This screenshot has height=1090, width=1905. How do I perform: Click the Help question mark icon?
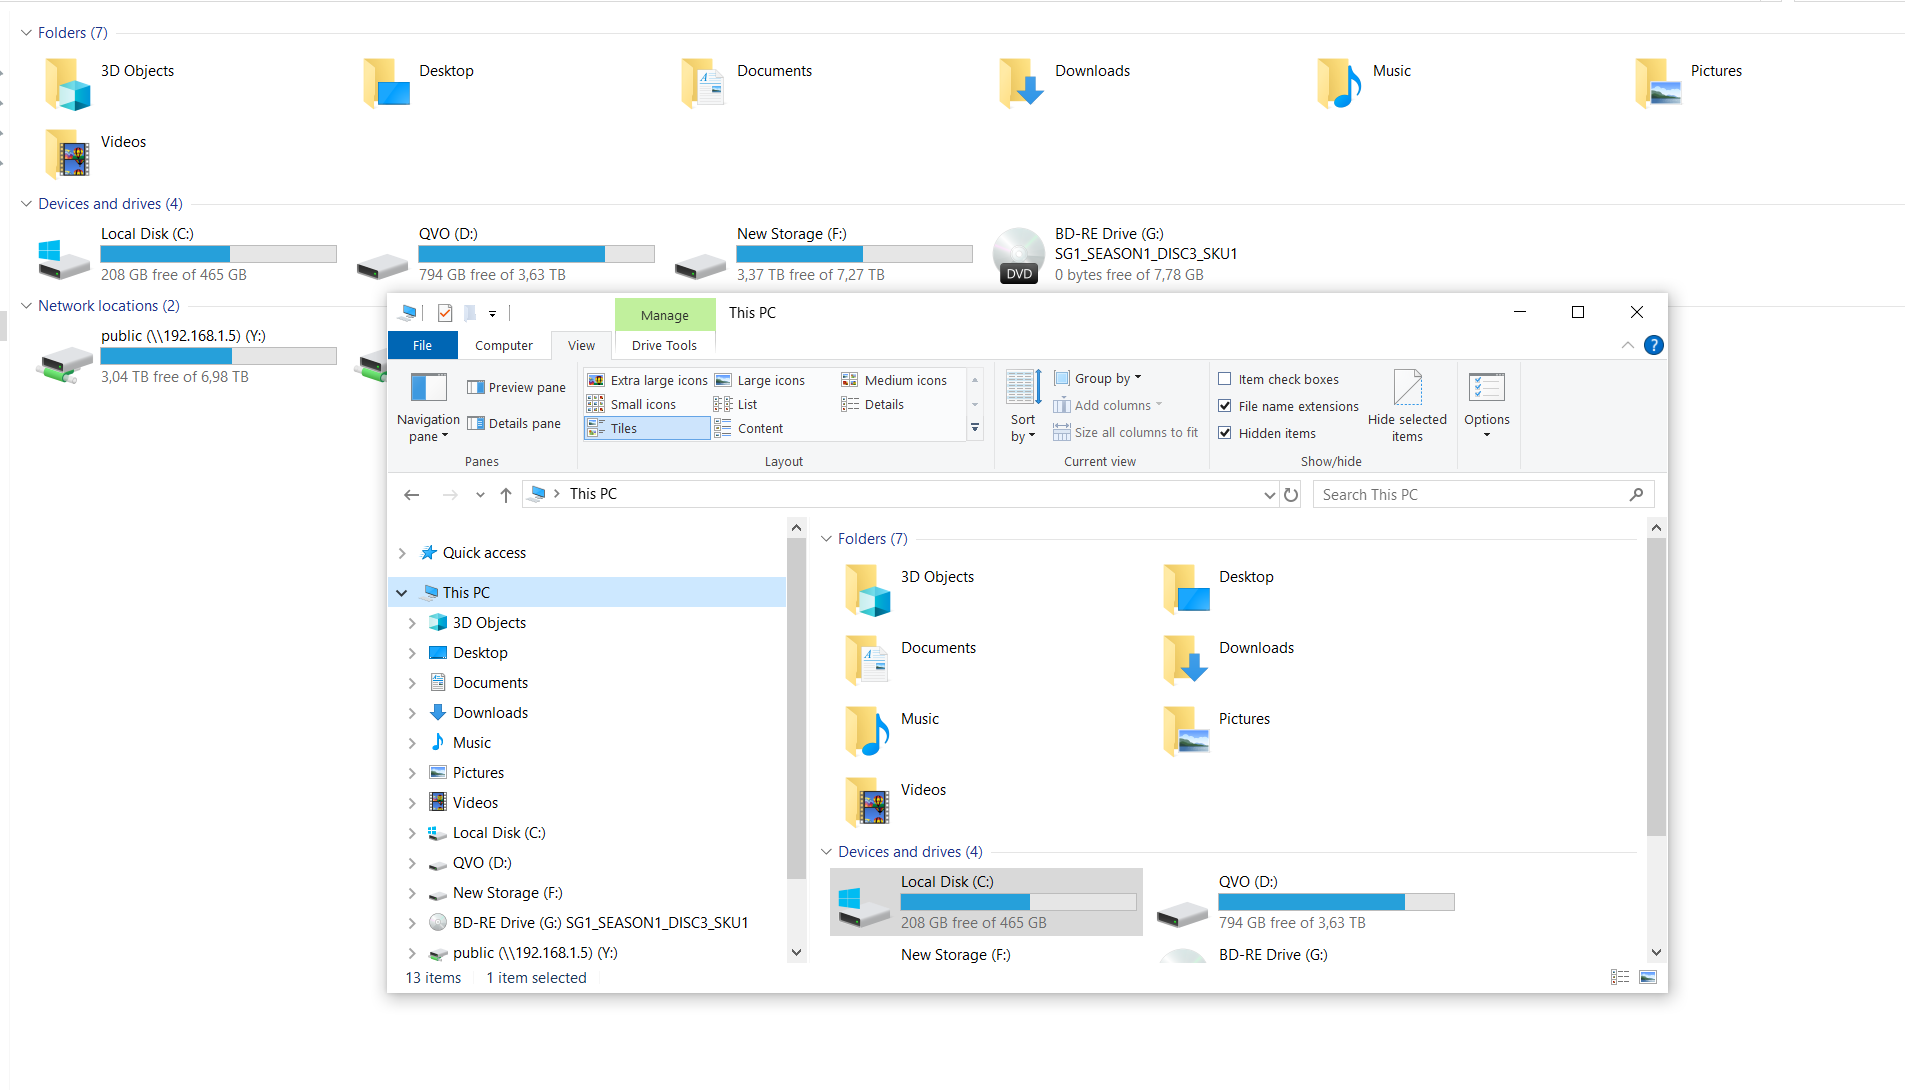[1654, 345]
